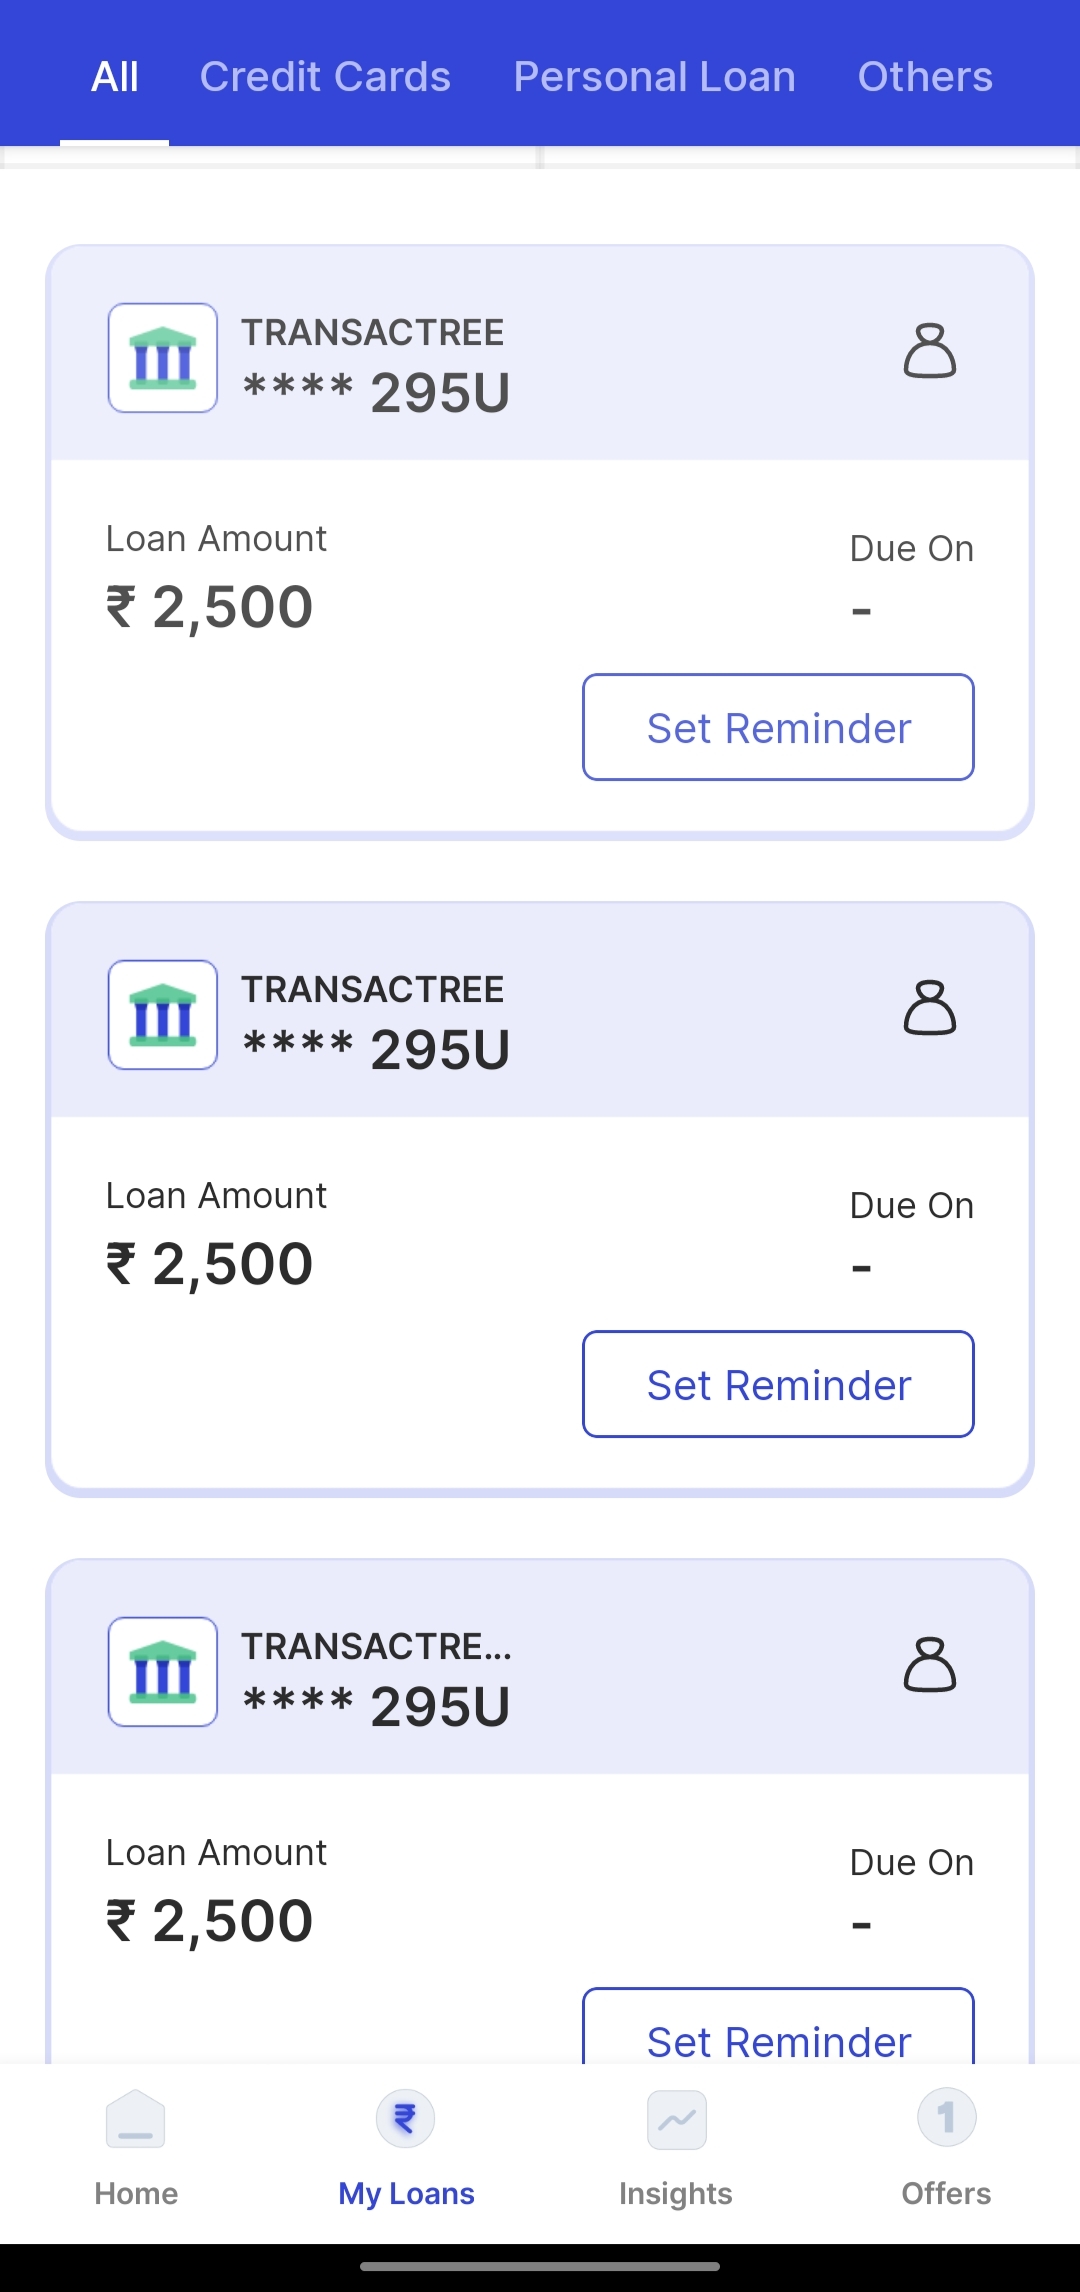Tap the profile icon on the second loan card
Screen dimensions: 1080x2292
[x=930, y=1008]
